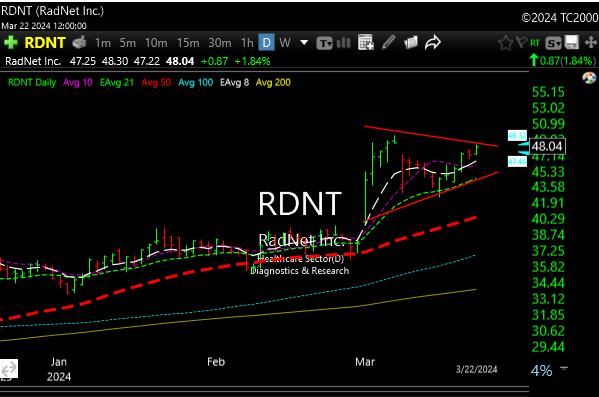Image resolution: width=599 pixels, height=397 pixels.
Task: Open the color palette icon
Action: click(589, 78)
